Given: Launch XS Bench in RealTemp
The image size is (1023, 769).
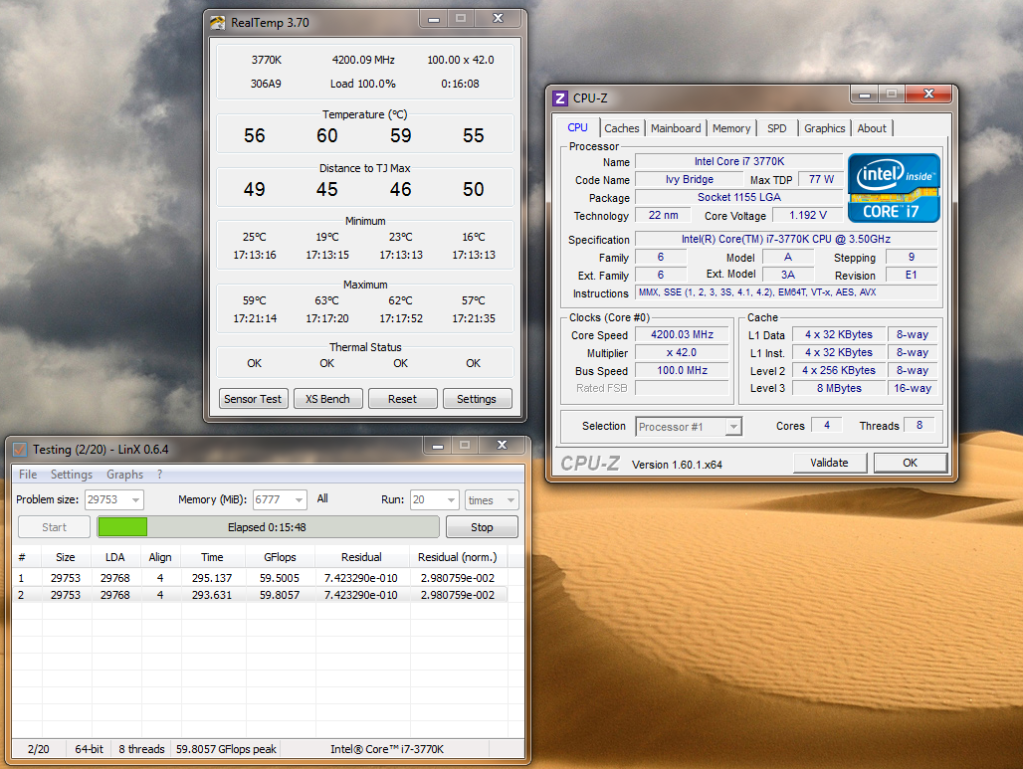Looking at the screenshot, I should (328, 399).
